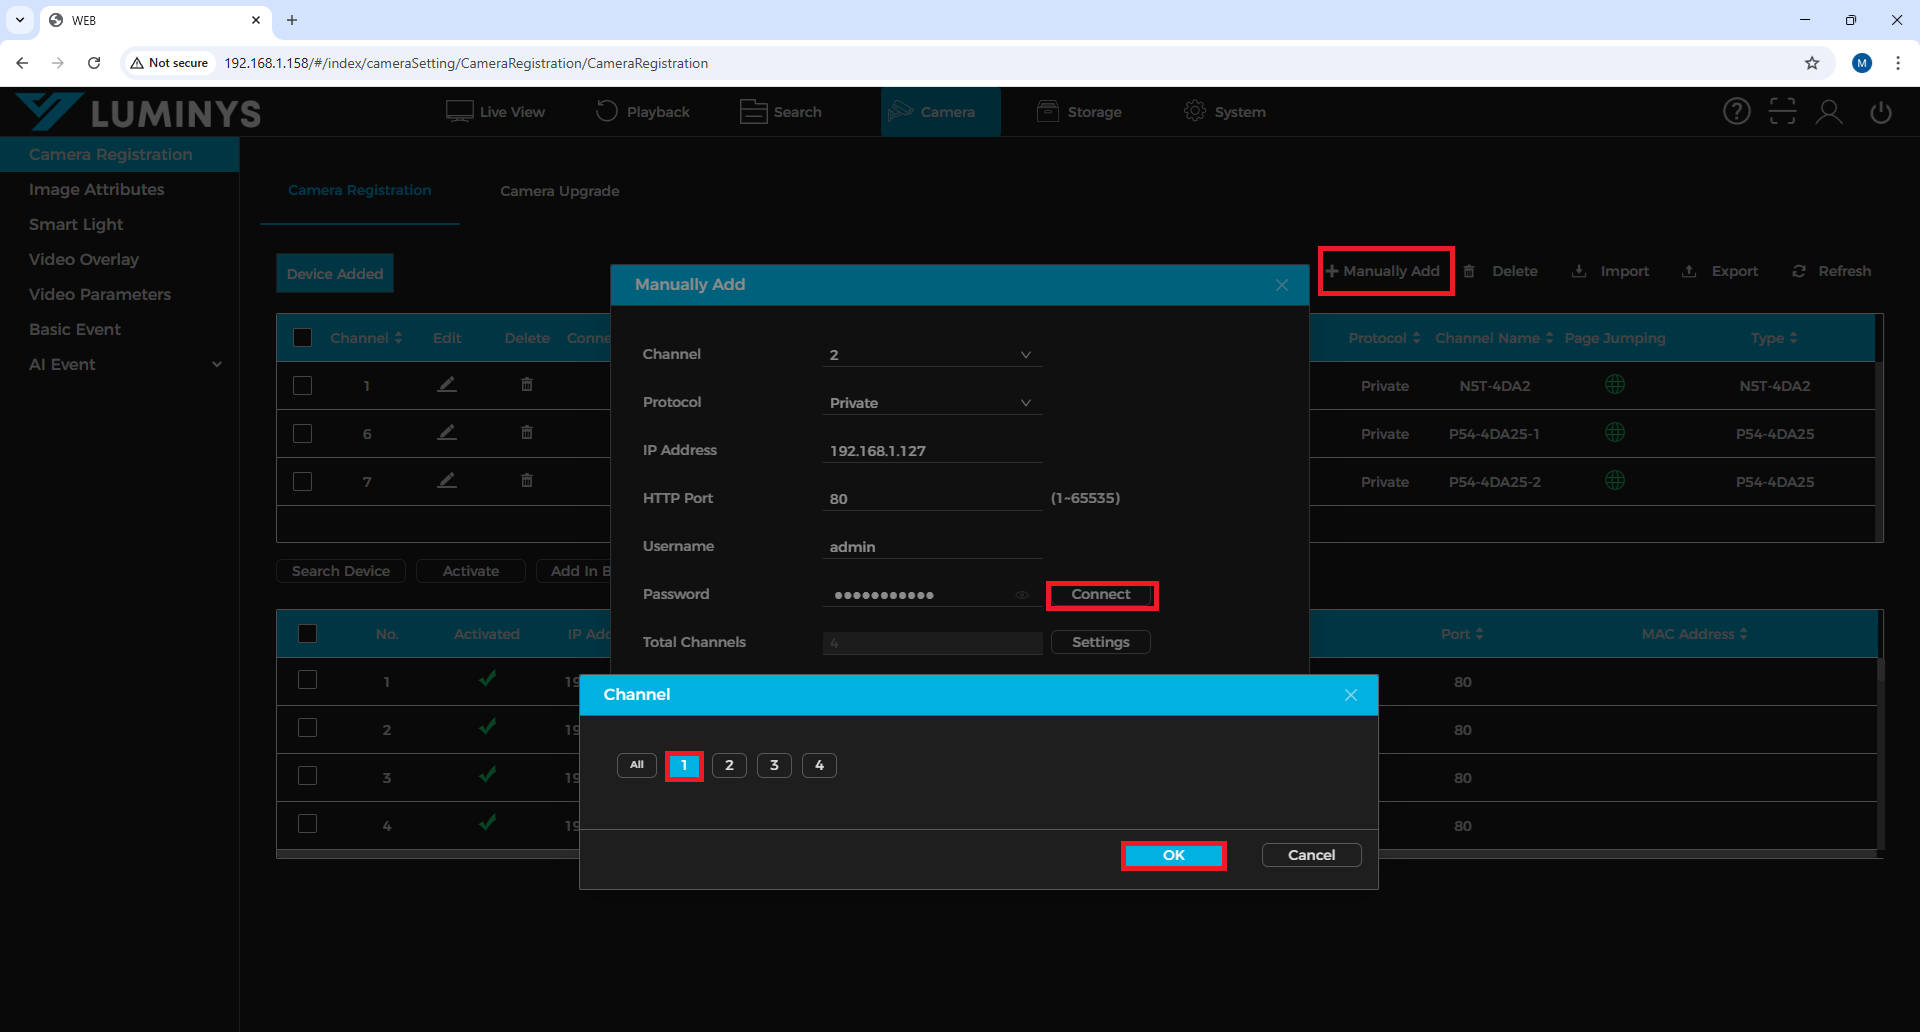Click the IP Address input field
1920x1032 pixels.
930,451
